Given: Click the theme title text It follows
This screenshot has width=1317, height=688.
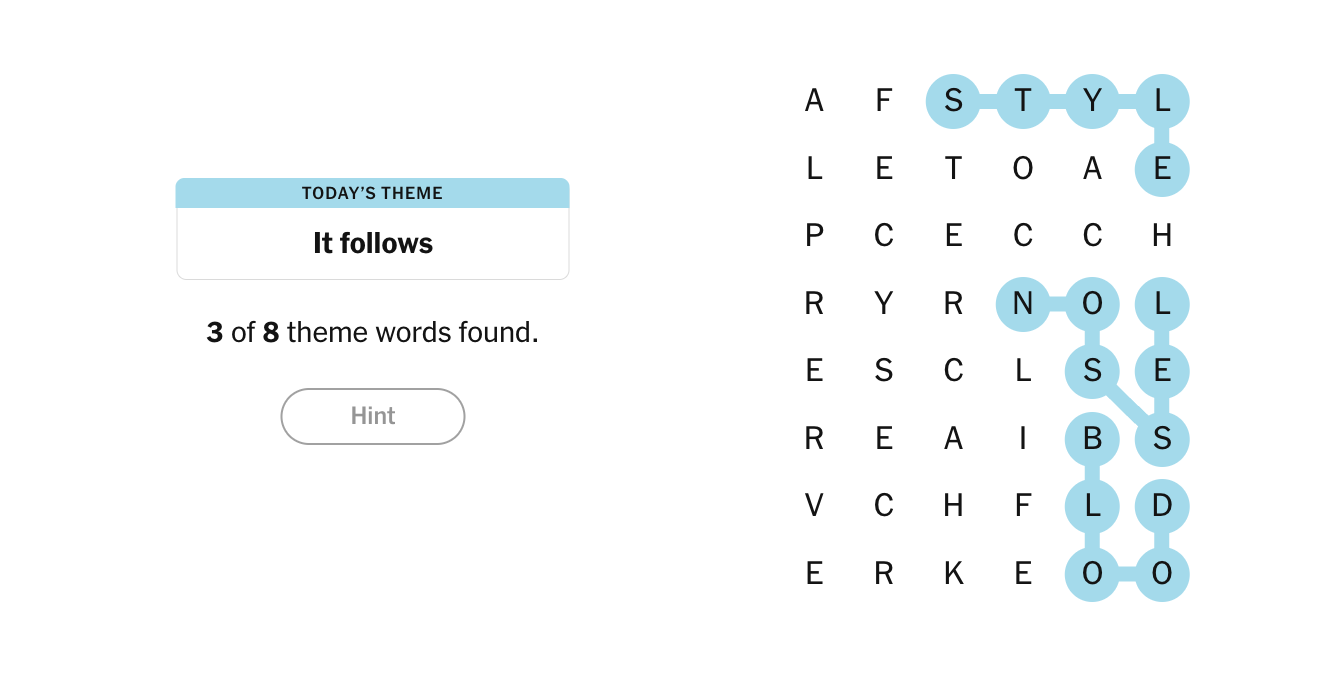Looking at the screenshot, I should [372, 242].
